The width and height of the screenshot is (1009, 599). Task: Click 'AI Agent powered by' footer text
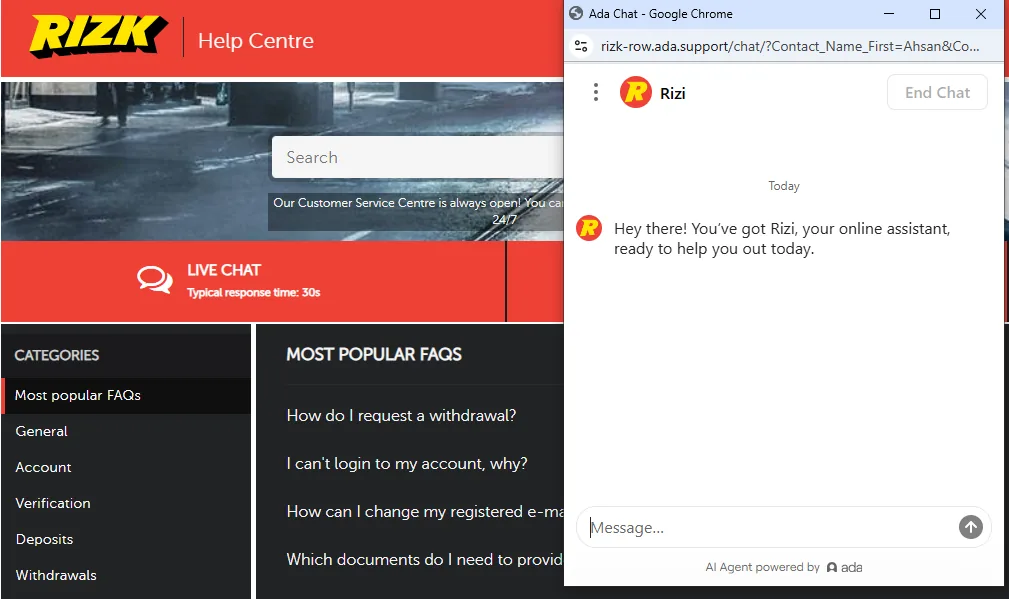click(763, 567)
